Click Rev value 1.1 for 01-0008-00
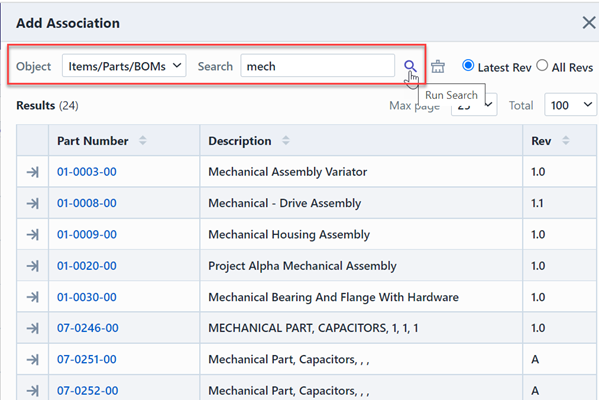 pyautogui.click(x=537, y=204)
